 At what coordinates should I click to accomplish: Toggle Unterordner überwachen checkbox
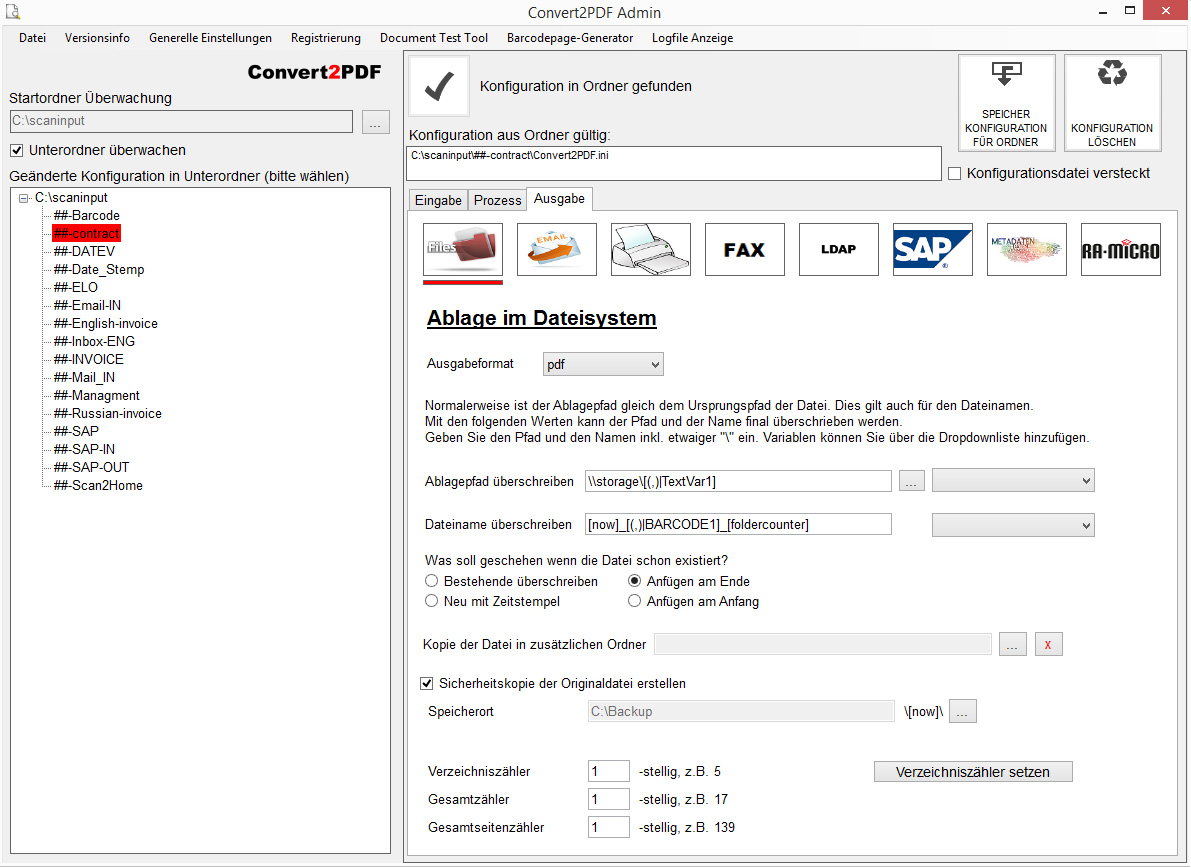17,150
